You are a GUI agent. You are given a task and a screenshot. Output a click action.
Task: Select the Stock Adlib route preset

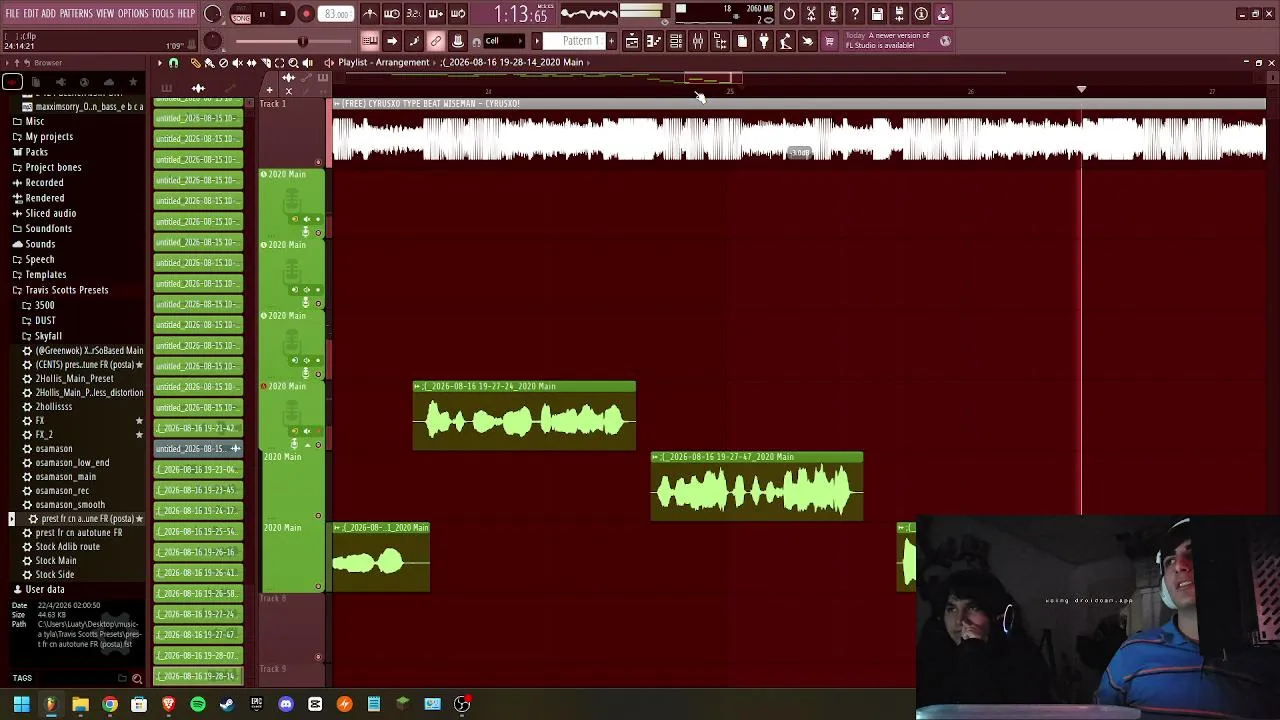[x=67, y=547]
